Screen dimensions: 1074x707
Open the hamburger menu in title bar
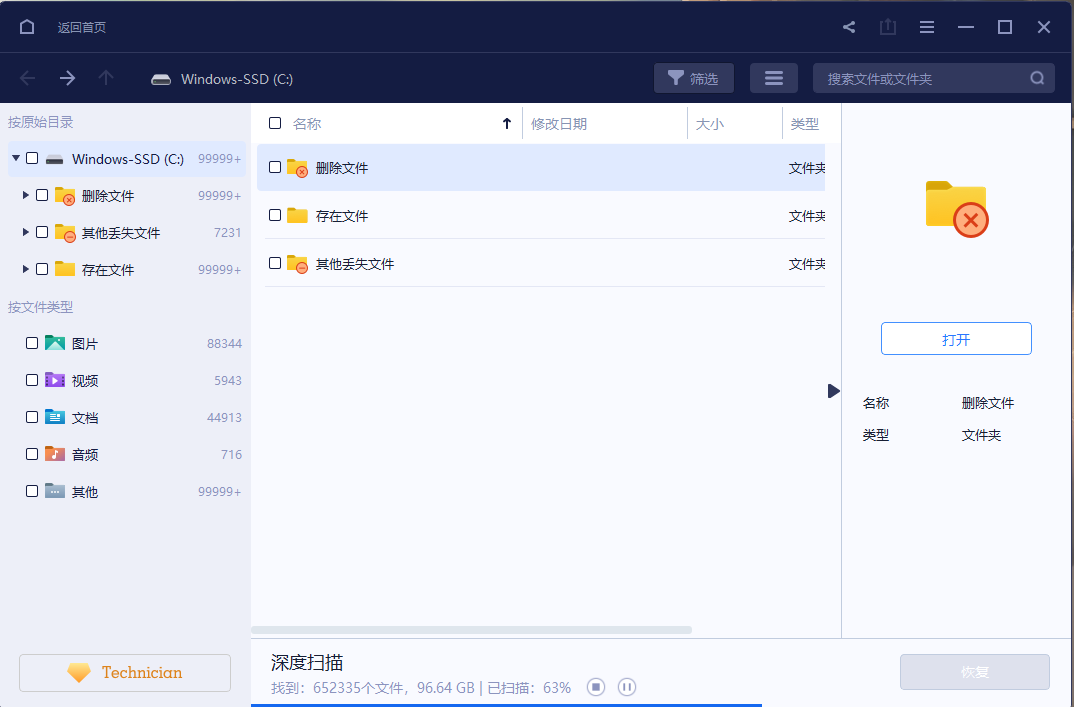[x=927, y=27]
